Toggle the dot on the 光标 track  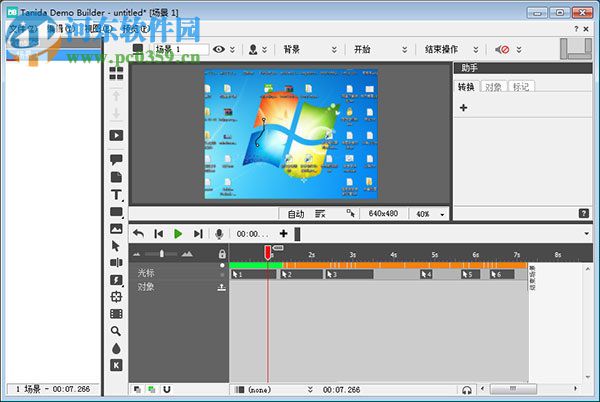222,275
